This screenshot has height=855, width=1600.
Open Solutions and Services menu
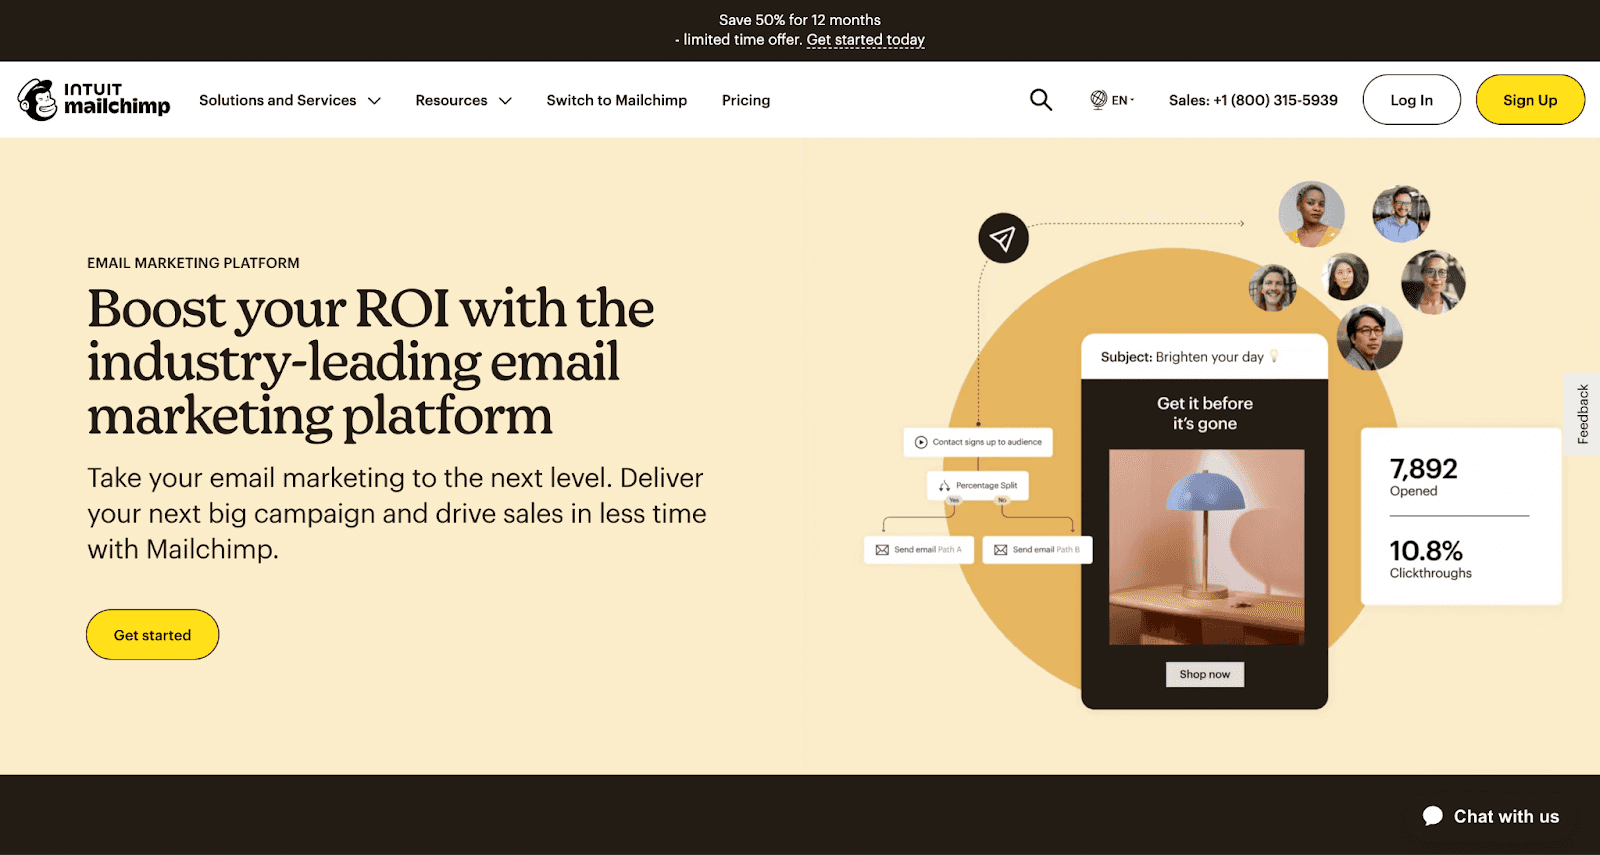(x=290, y=100)
